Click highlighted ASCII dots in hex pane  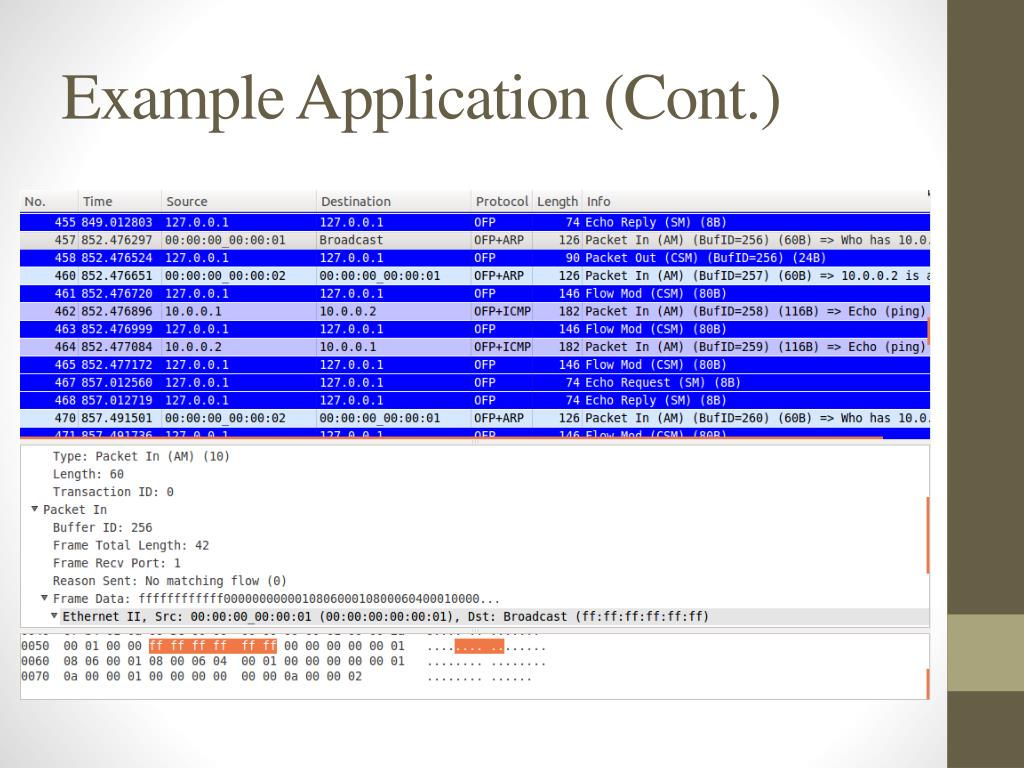pyautogui.click(x=479, y=647)
